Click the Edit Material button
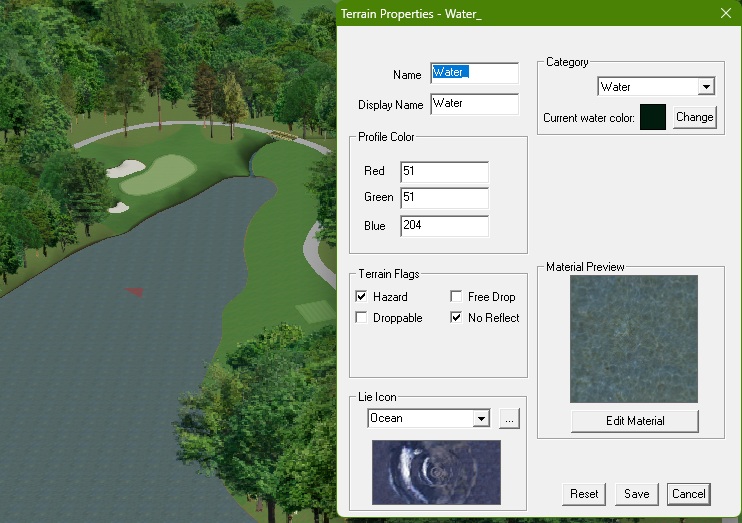The height and width of the screenshot is (523, 742). 635,421
